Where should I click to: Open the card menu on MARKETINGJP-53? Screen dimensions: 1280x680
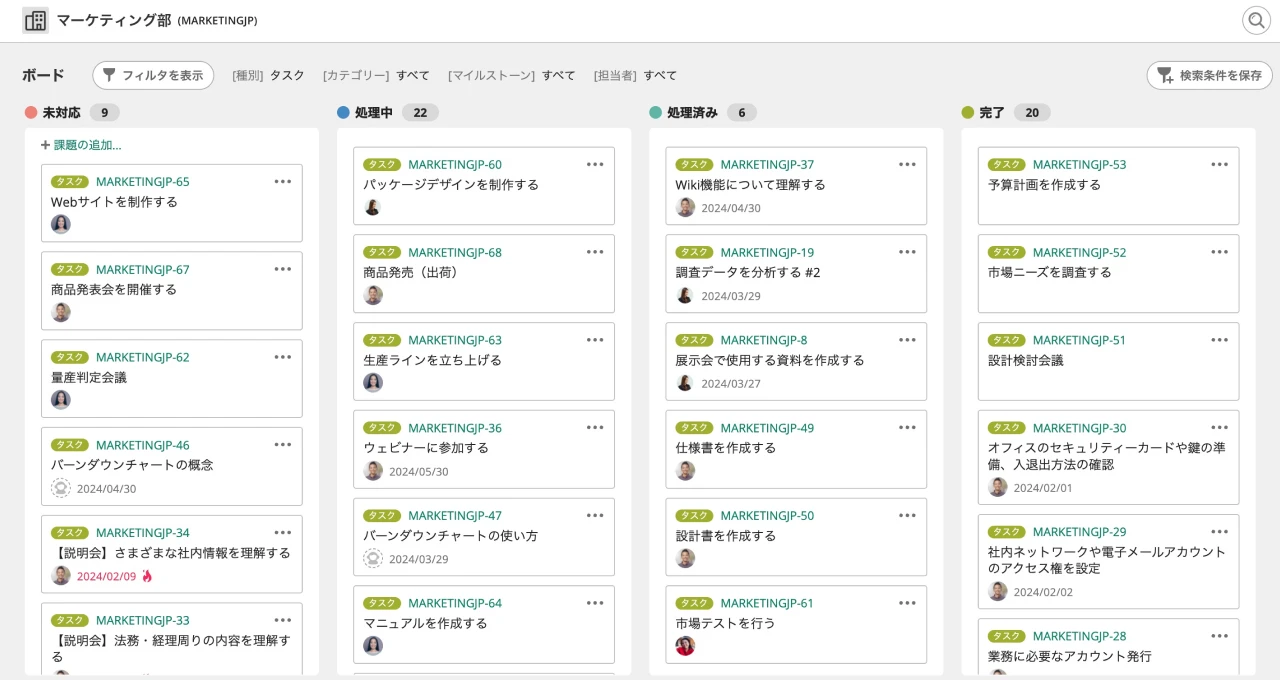coord(1219,165)
